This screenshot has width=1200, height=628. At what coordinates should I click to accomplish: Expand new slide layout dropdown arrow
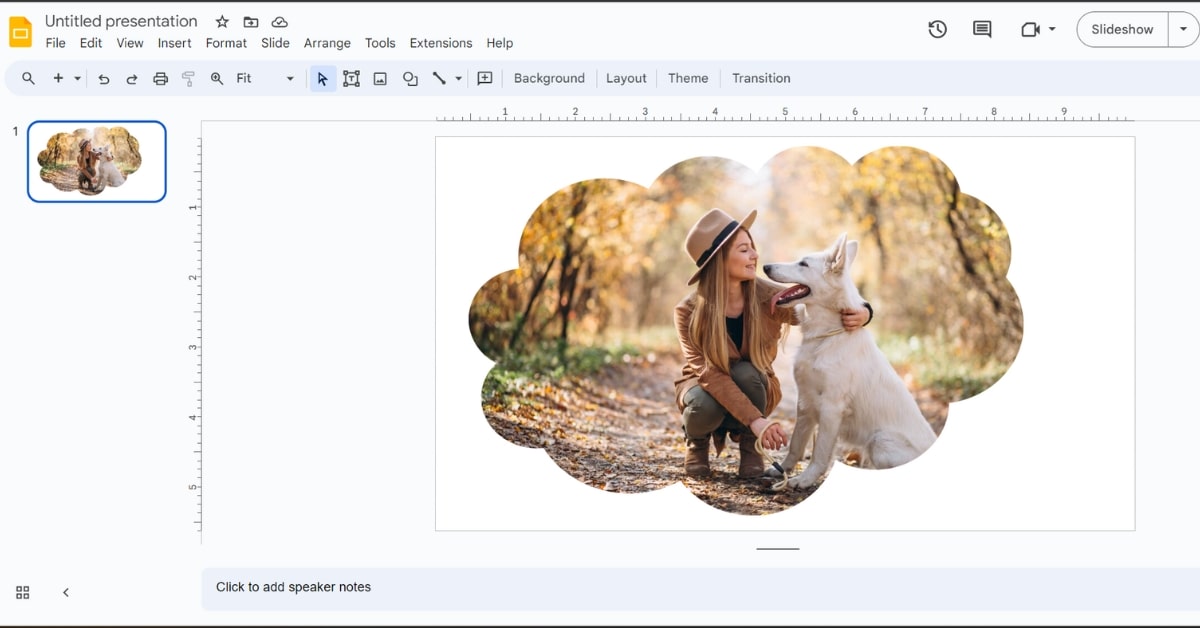pos(77,78)
